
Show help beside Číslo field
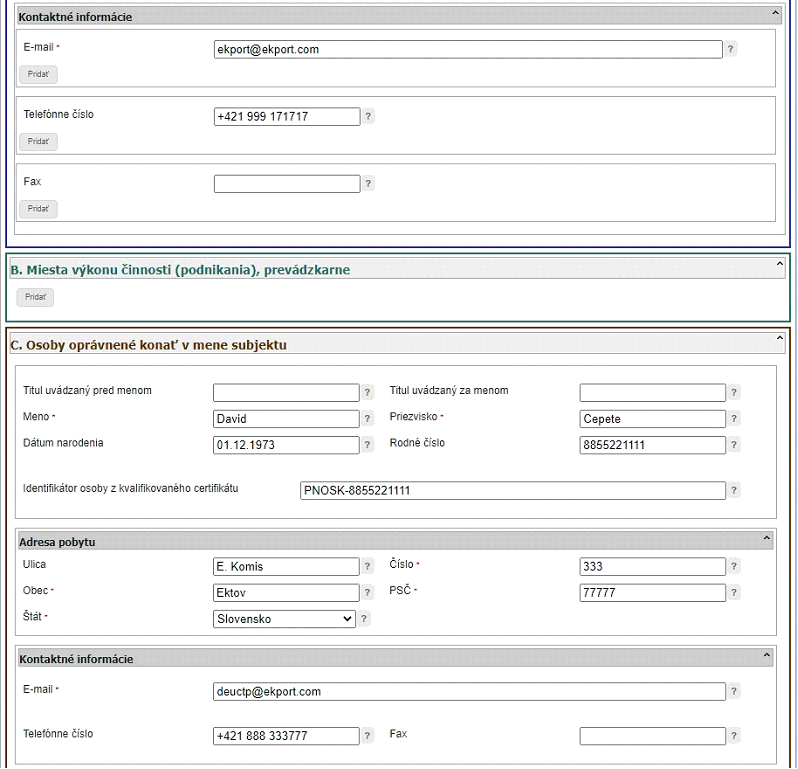[733, 566]
